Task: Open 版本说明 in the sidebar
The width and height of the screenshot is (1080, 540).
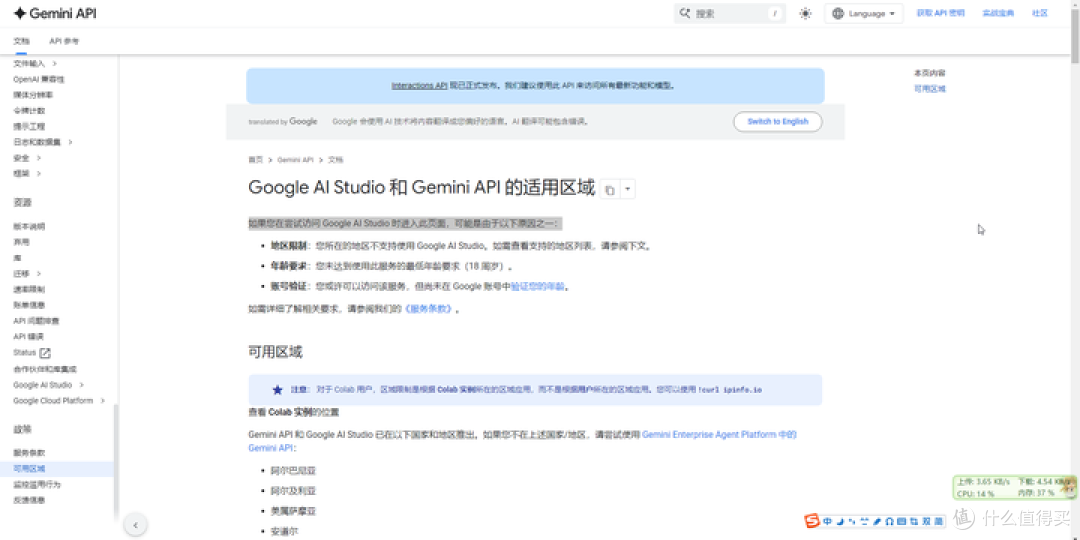Action: pyautogui.click(x=29, y=227)
